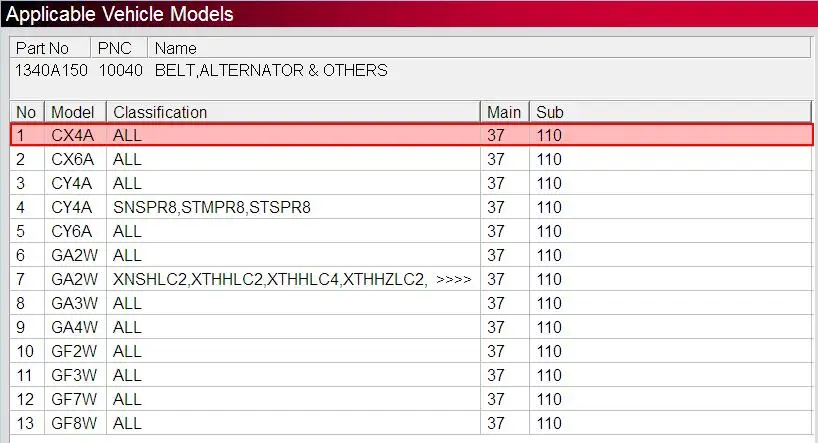
Task: Click the 'No' column header
Action: click(x=27, y=112)
